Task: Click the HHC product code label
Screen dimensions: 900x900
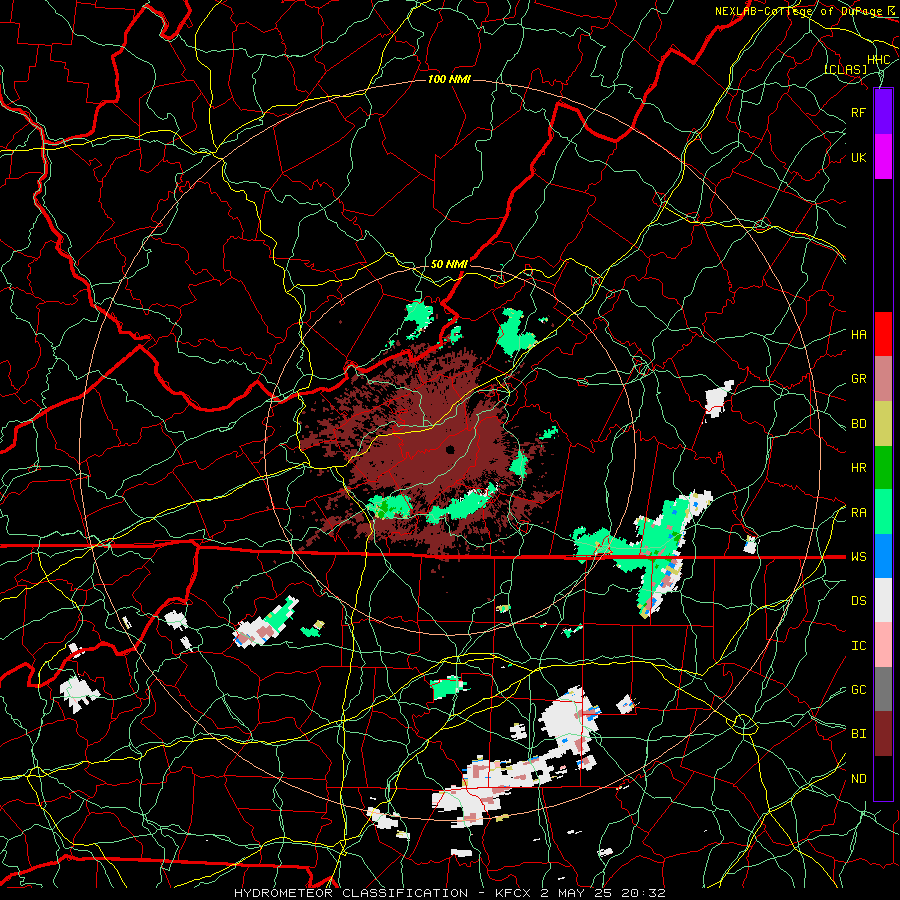Action: pyautogui.click(x=878, y=60)
